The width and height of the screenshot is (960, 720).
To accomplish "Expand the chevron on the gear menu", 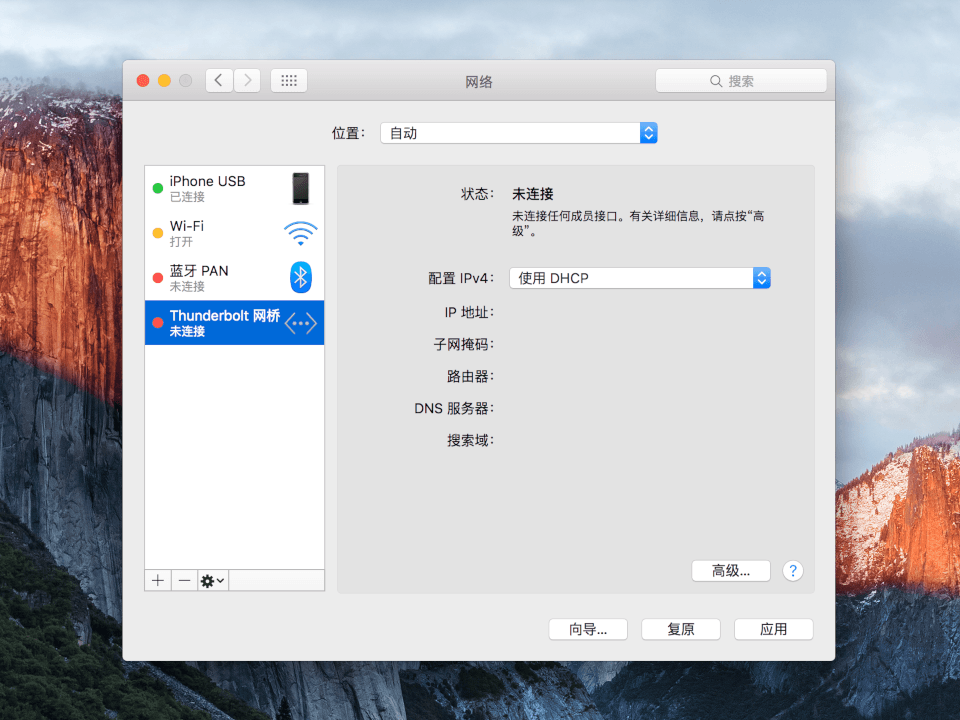I will click(x=220, y=580).
